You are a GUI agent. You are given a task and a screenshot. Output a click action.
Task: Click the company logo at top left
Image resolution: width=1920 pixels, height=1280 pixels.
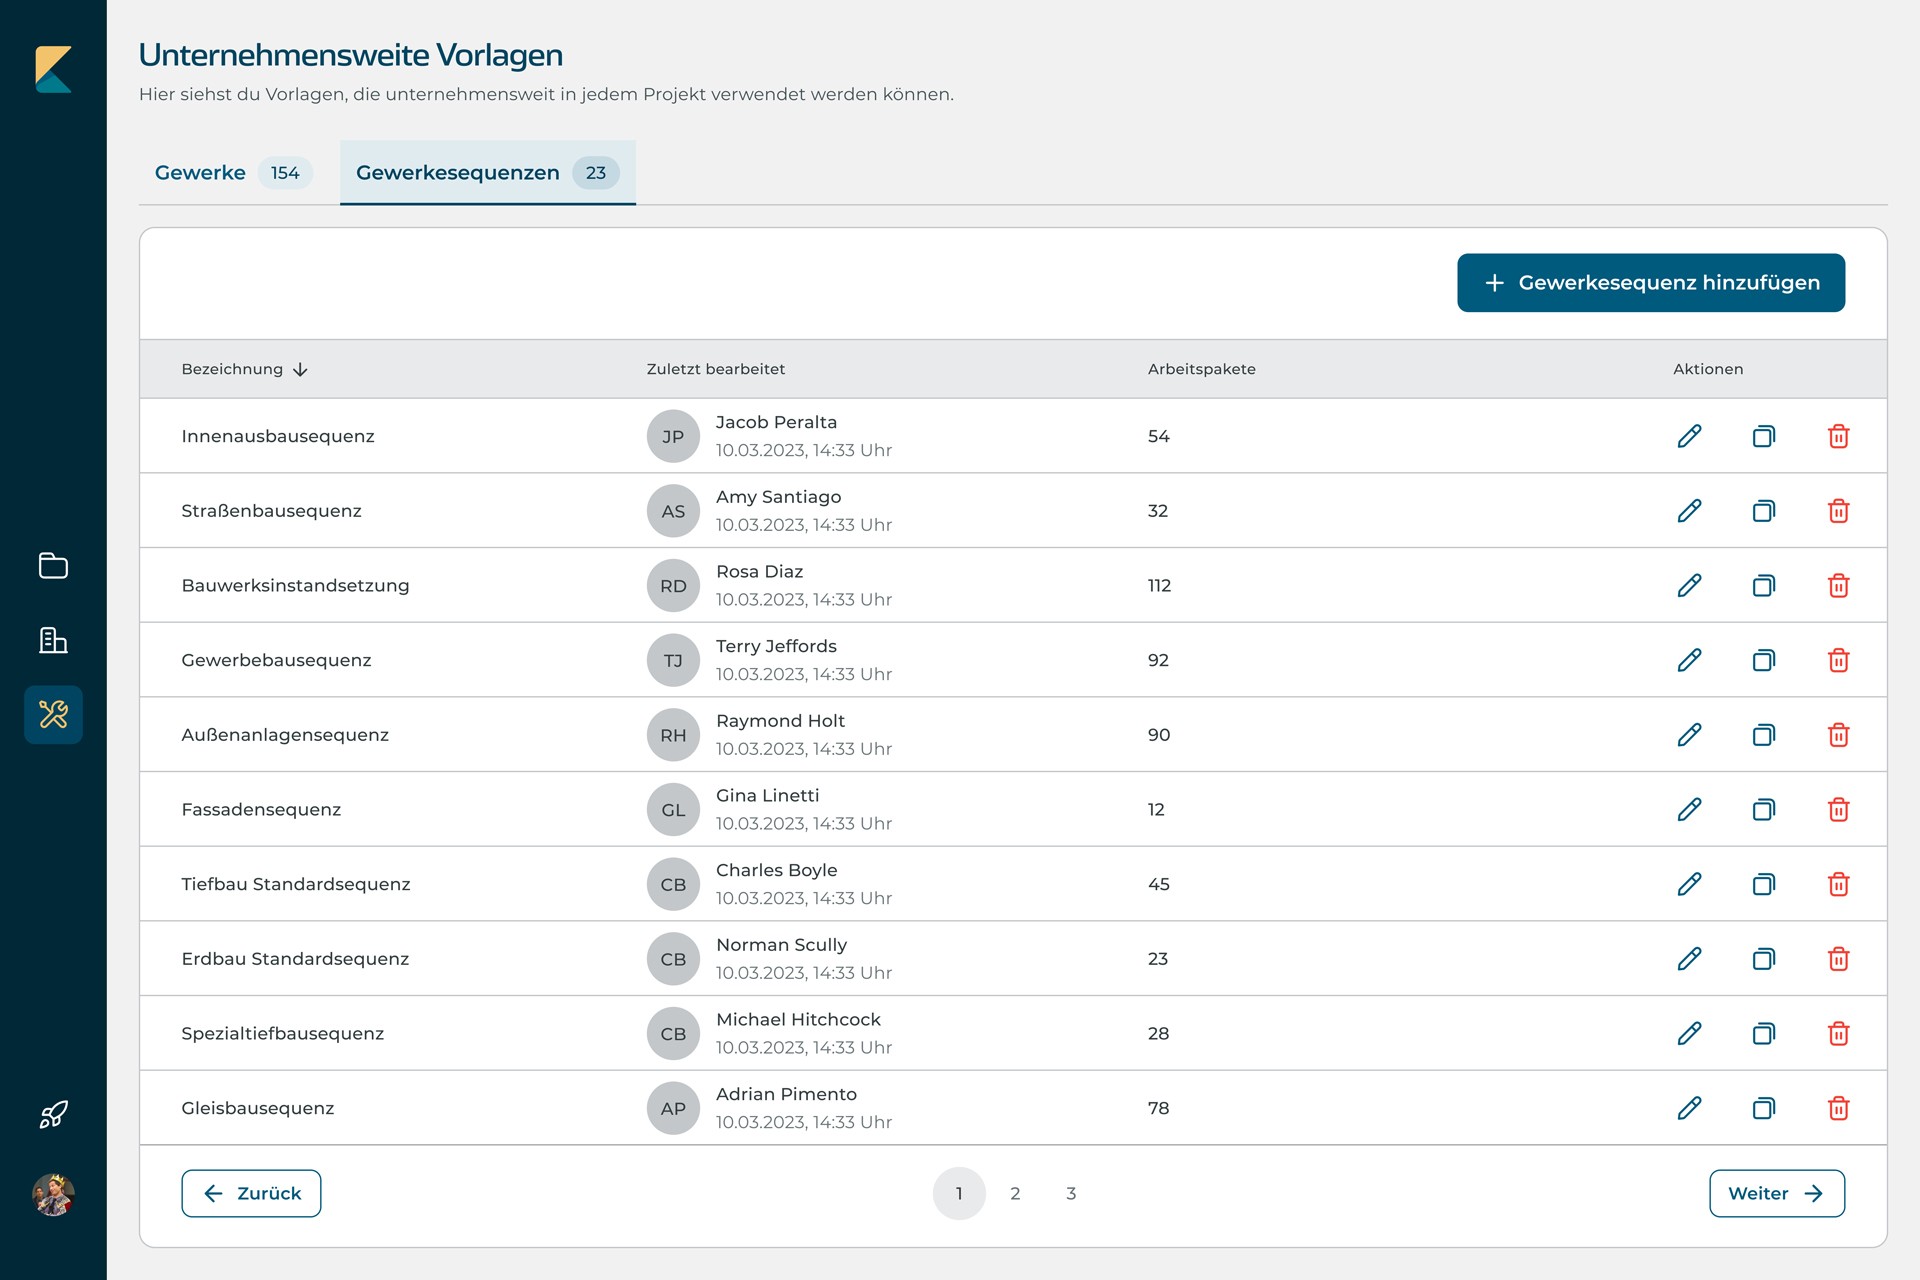tap(53, 69)
